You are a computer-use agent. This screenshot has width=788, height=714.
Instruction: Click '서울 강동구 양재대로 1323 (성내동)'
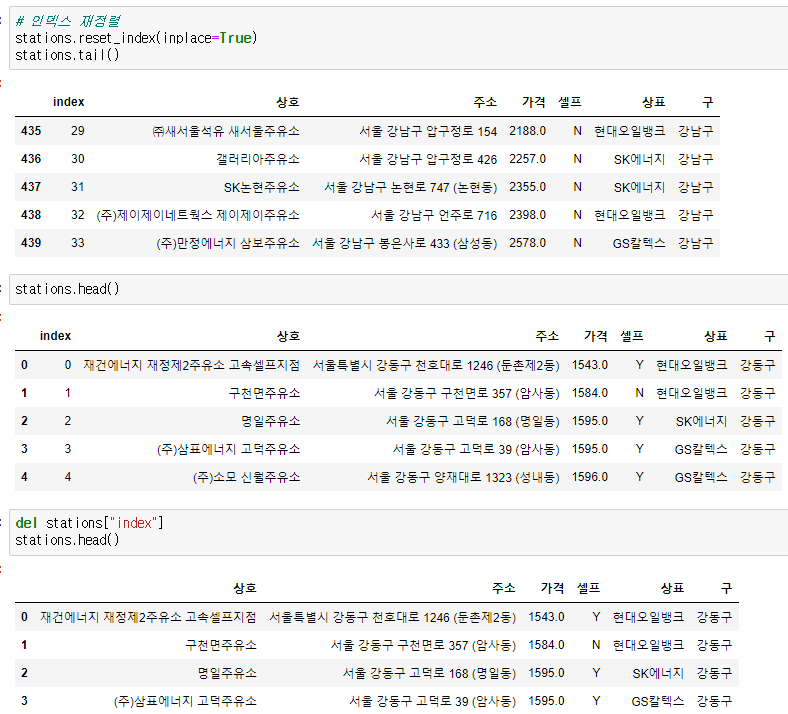463,477
